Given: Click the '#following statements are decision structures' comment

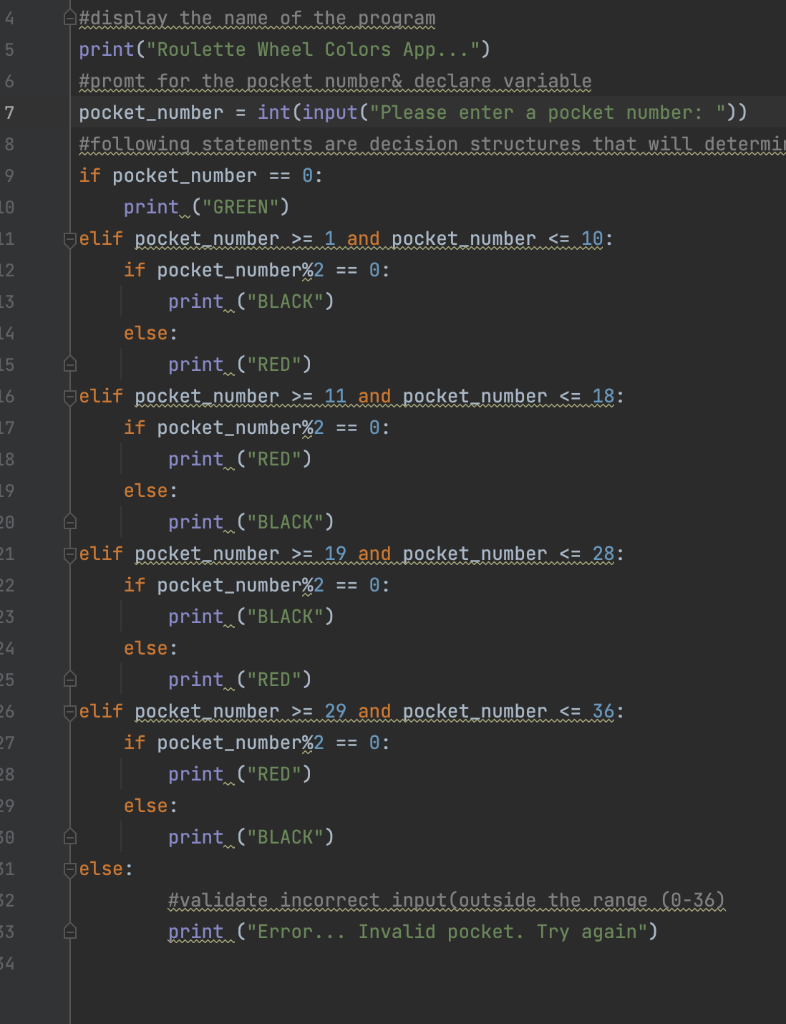Looking at the screenshot, I should pyautogui.click(x=432, y=144).
